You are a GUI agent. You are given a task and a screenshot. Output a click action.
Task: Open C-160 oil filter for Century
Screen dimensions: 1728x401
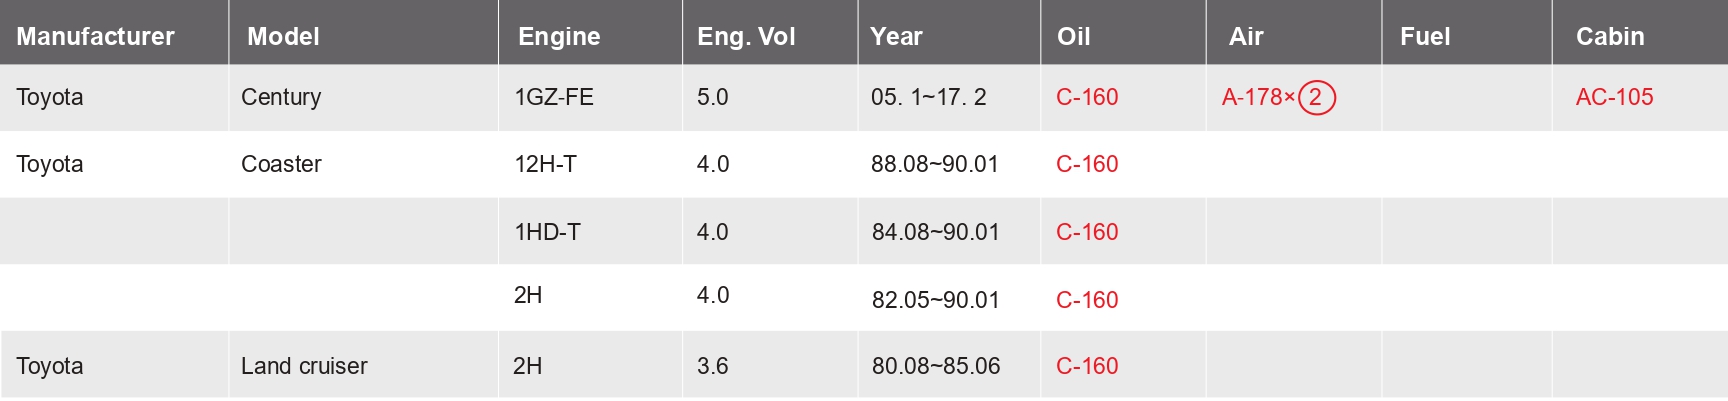click(x=1087, y=97)
